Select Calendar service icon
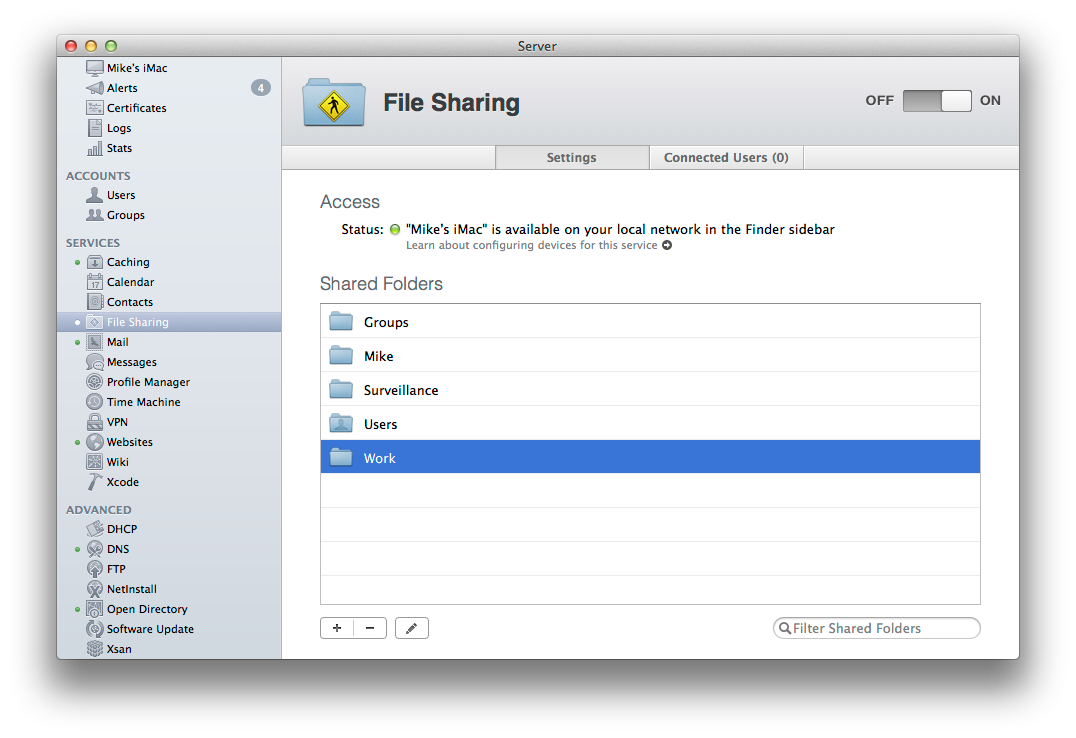The height and width of the screenshot is (738, 1076). click(x=95, y=281)
